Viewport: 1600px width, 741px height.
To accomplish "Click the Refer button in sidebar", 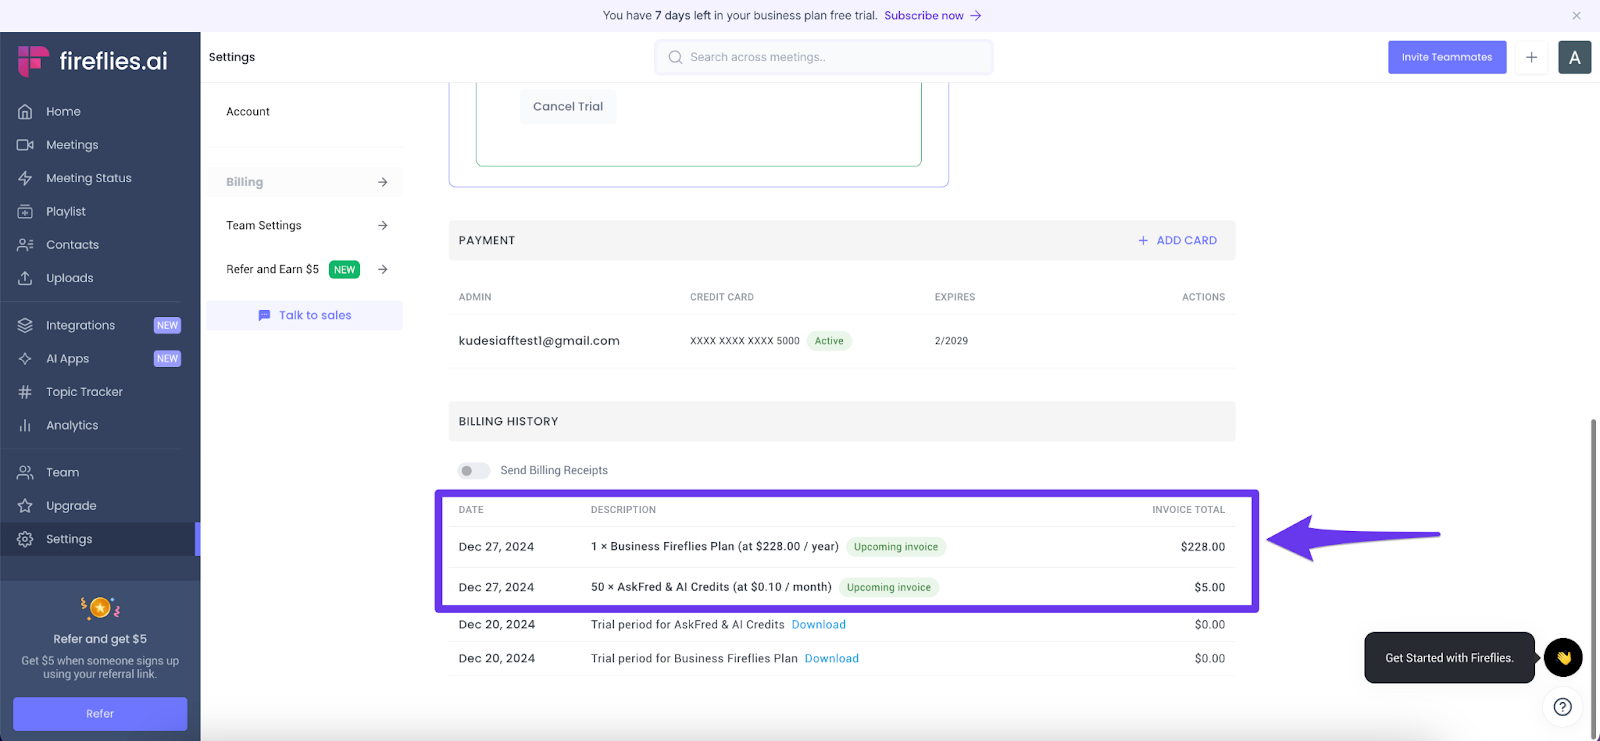I will 100,714.
